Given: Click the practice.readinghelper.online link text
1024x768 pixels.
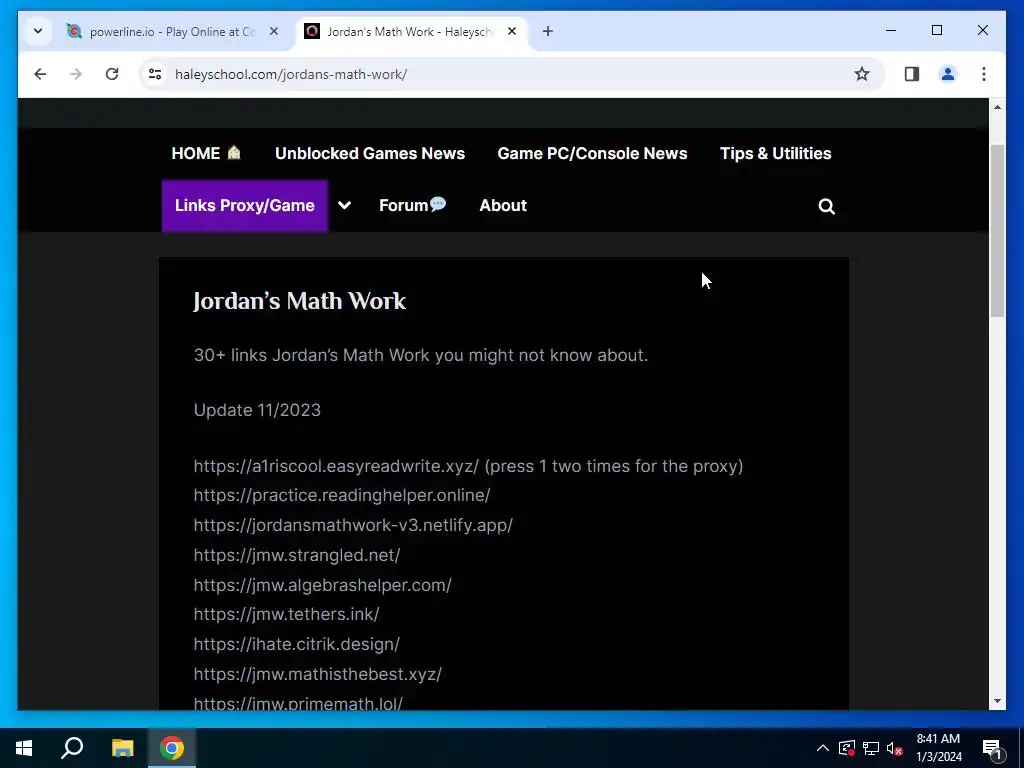Looking at the screenshot, I should tap(342, 496).
